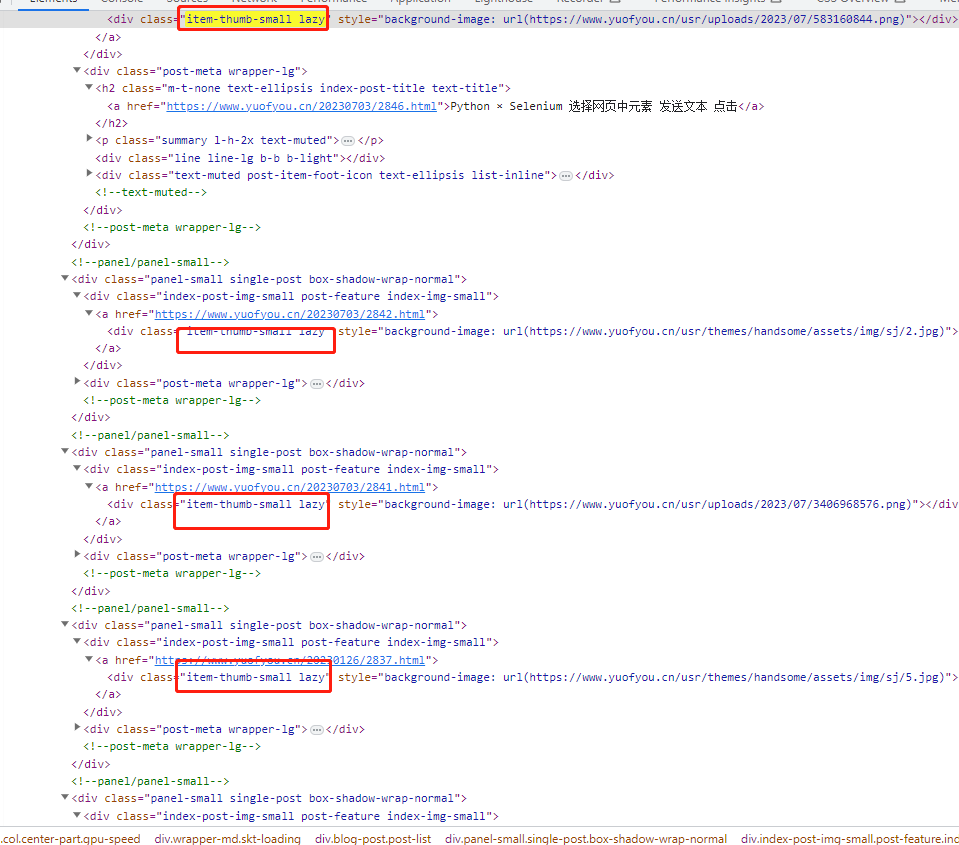The width and height of the screenshot is (959, 845).
Task: Collapse the h2 index-post-title node arrow
Action: coord(89,88)
